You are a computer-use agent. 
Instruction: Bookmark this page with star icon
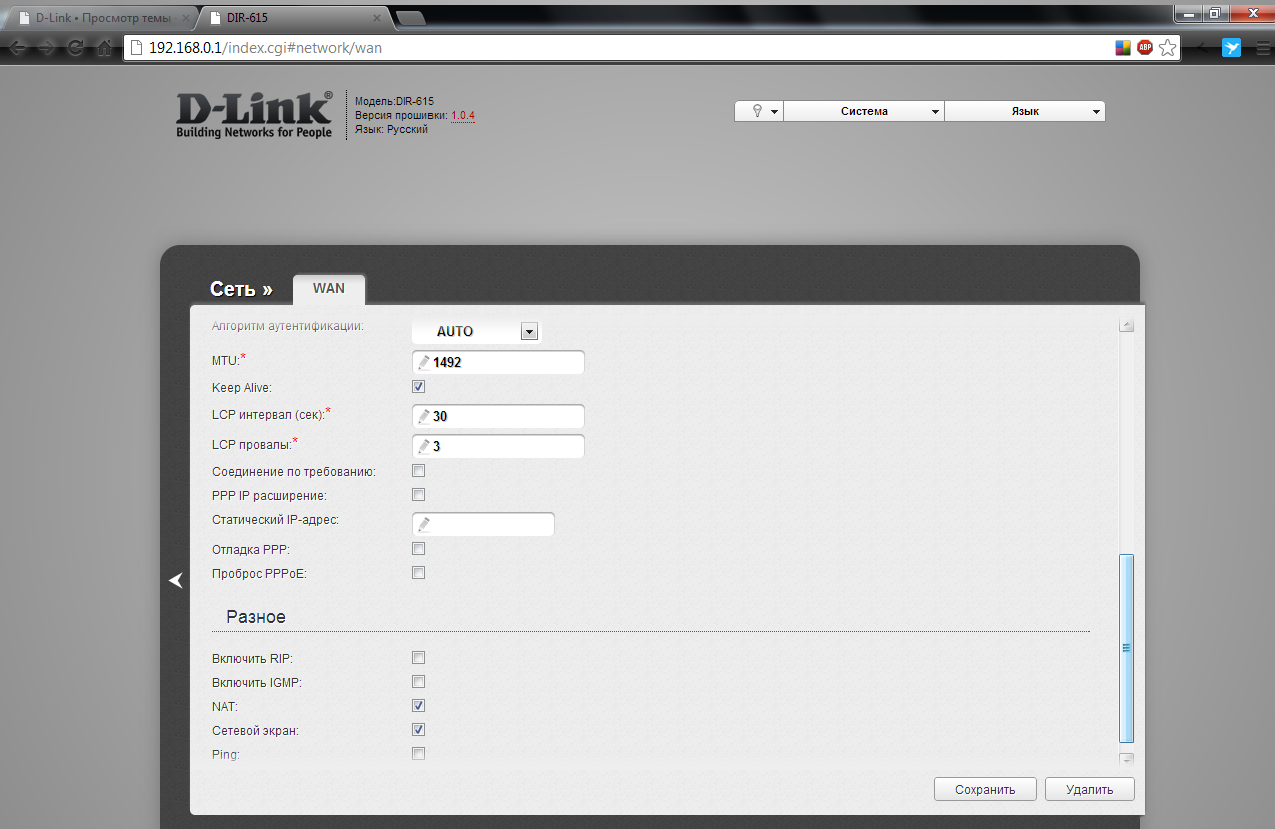tap(1167, 47)
